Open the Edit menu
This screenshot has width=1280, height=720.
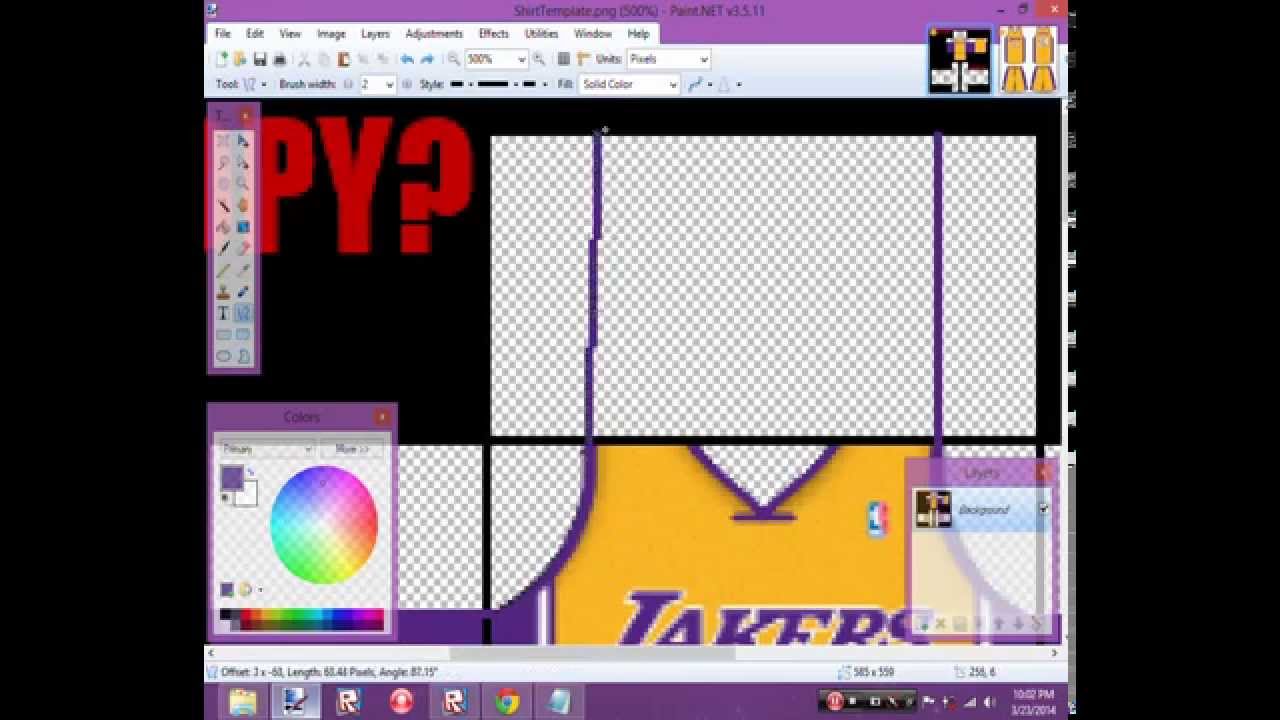pos(255,33)
